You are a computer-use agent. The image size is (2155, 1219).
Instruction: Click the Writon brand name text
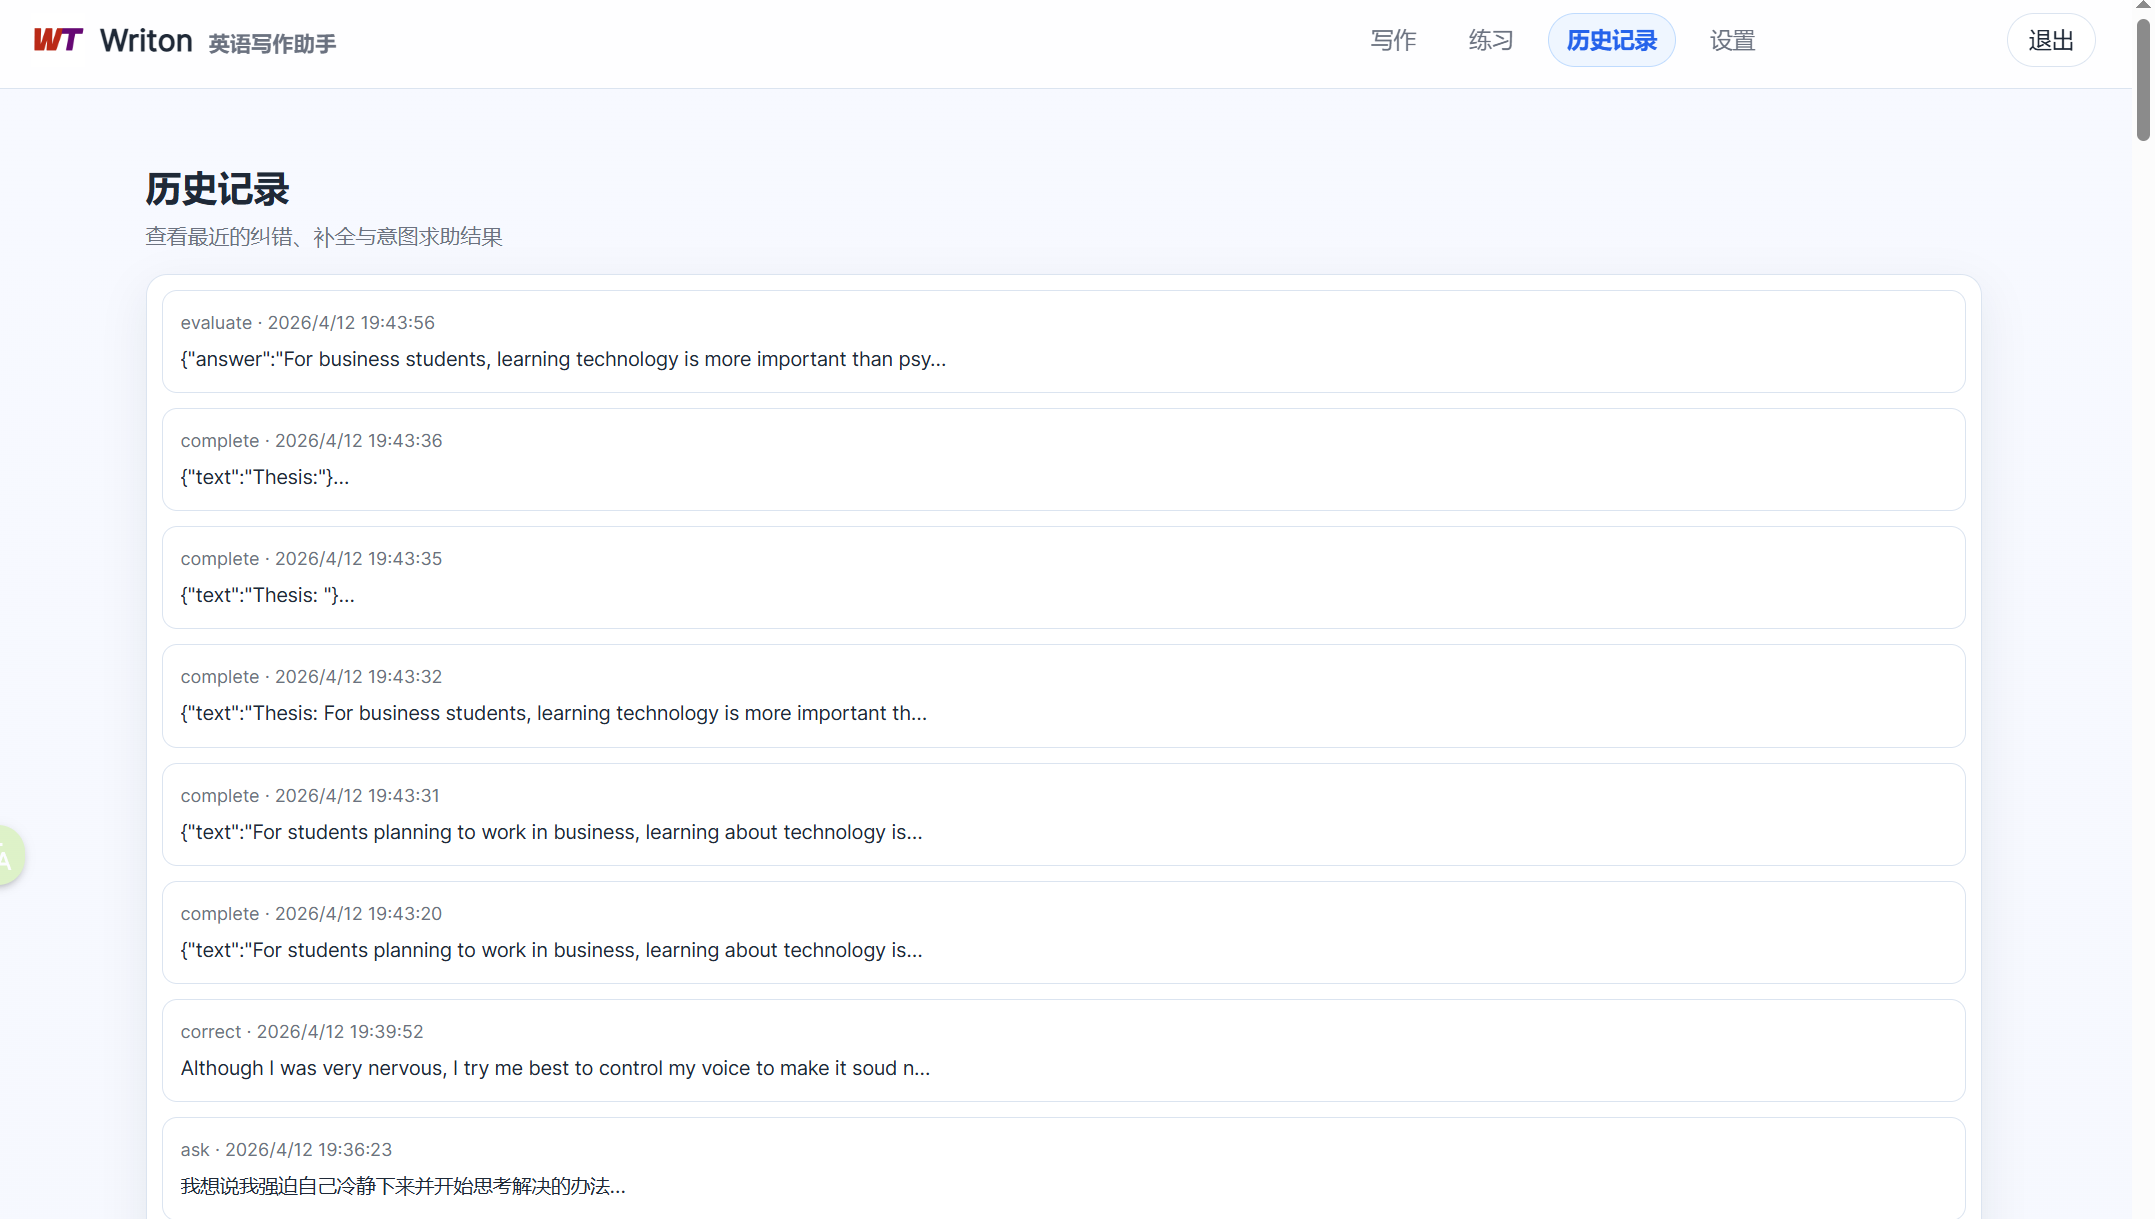click(x=146, y=41)
